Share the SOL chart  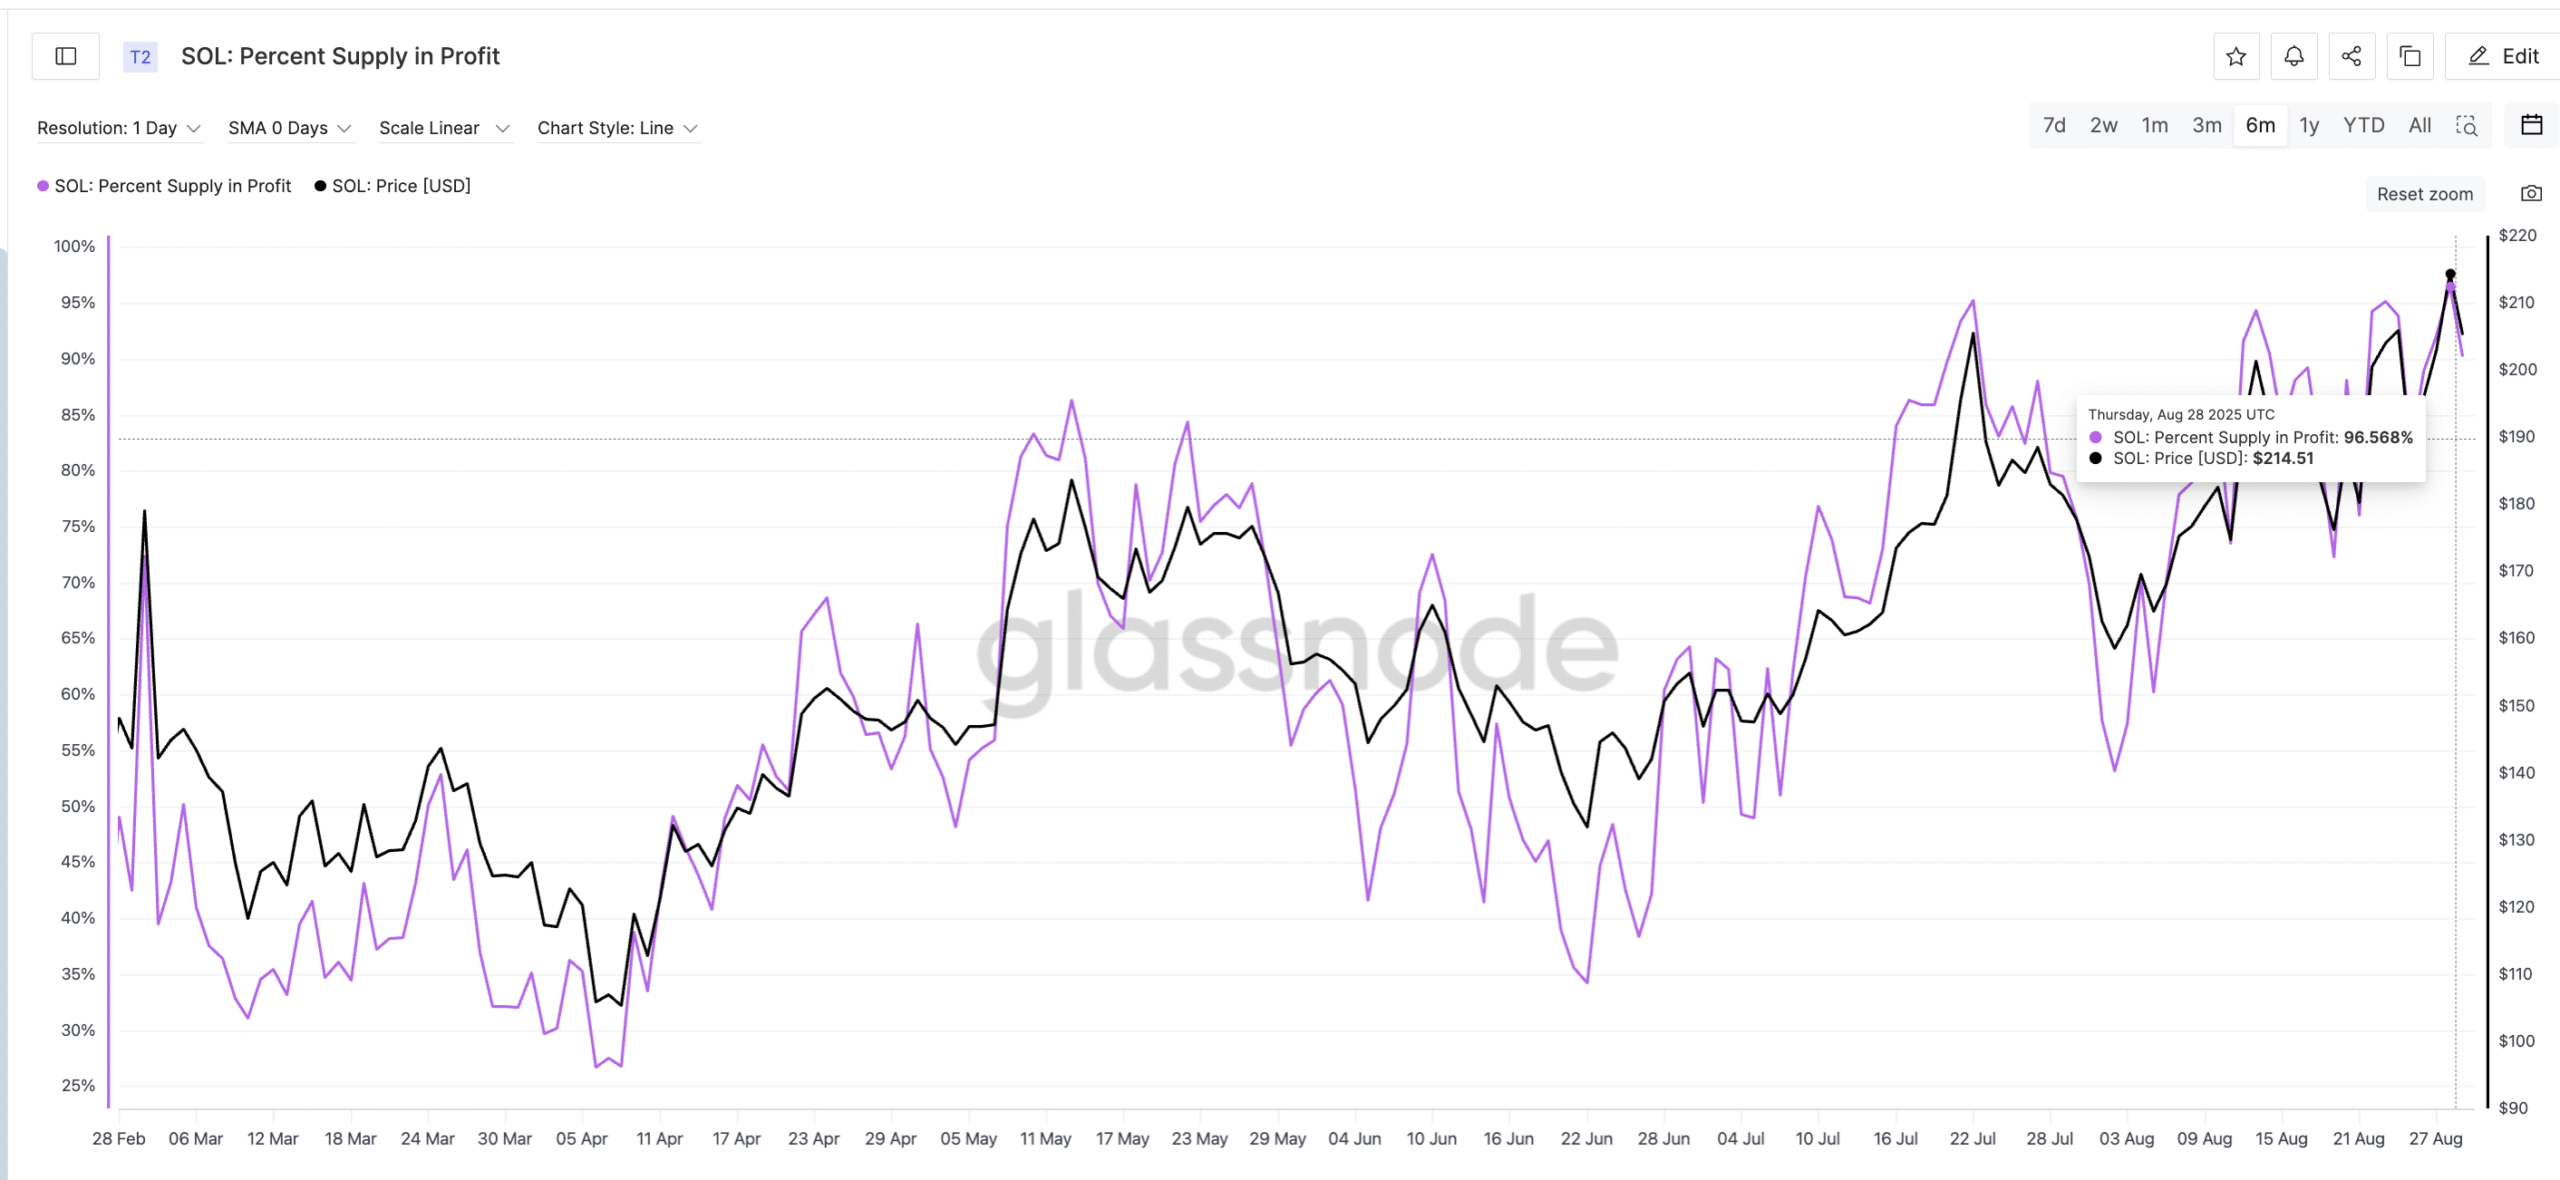point(2352,56)
